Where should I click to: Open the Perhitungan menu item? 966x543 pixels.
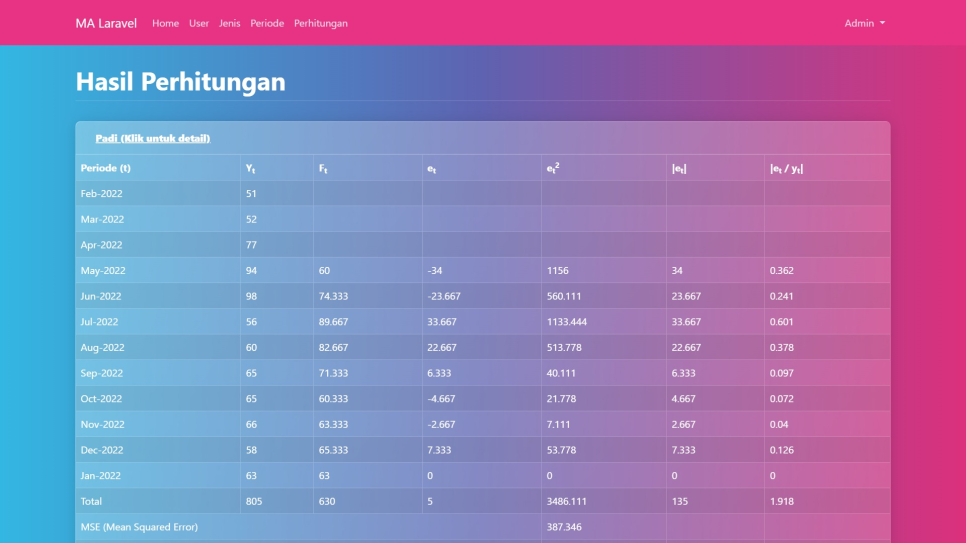click(x=320, y=23)
